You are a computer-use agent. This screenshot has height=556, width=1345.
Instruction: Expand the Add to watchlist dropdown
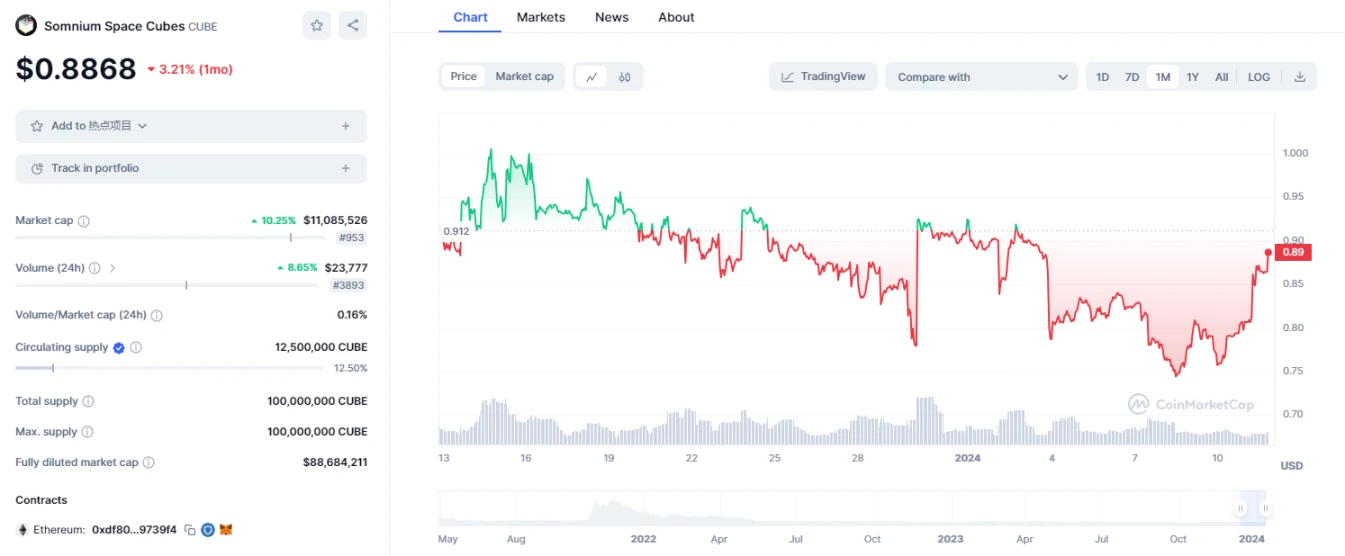(x=142, y=126)
